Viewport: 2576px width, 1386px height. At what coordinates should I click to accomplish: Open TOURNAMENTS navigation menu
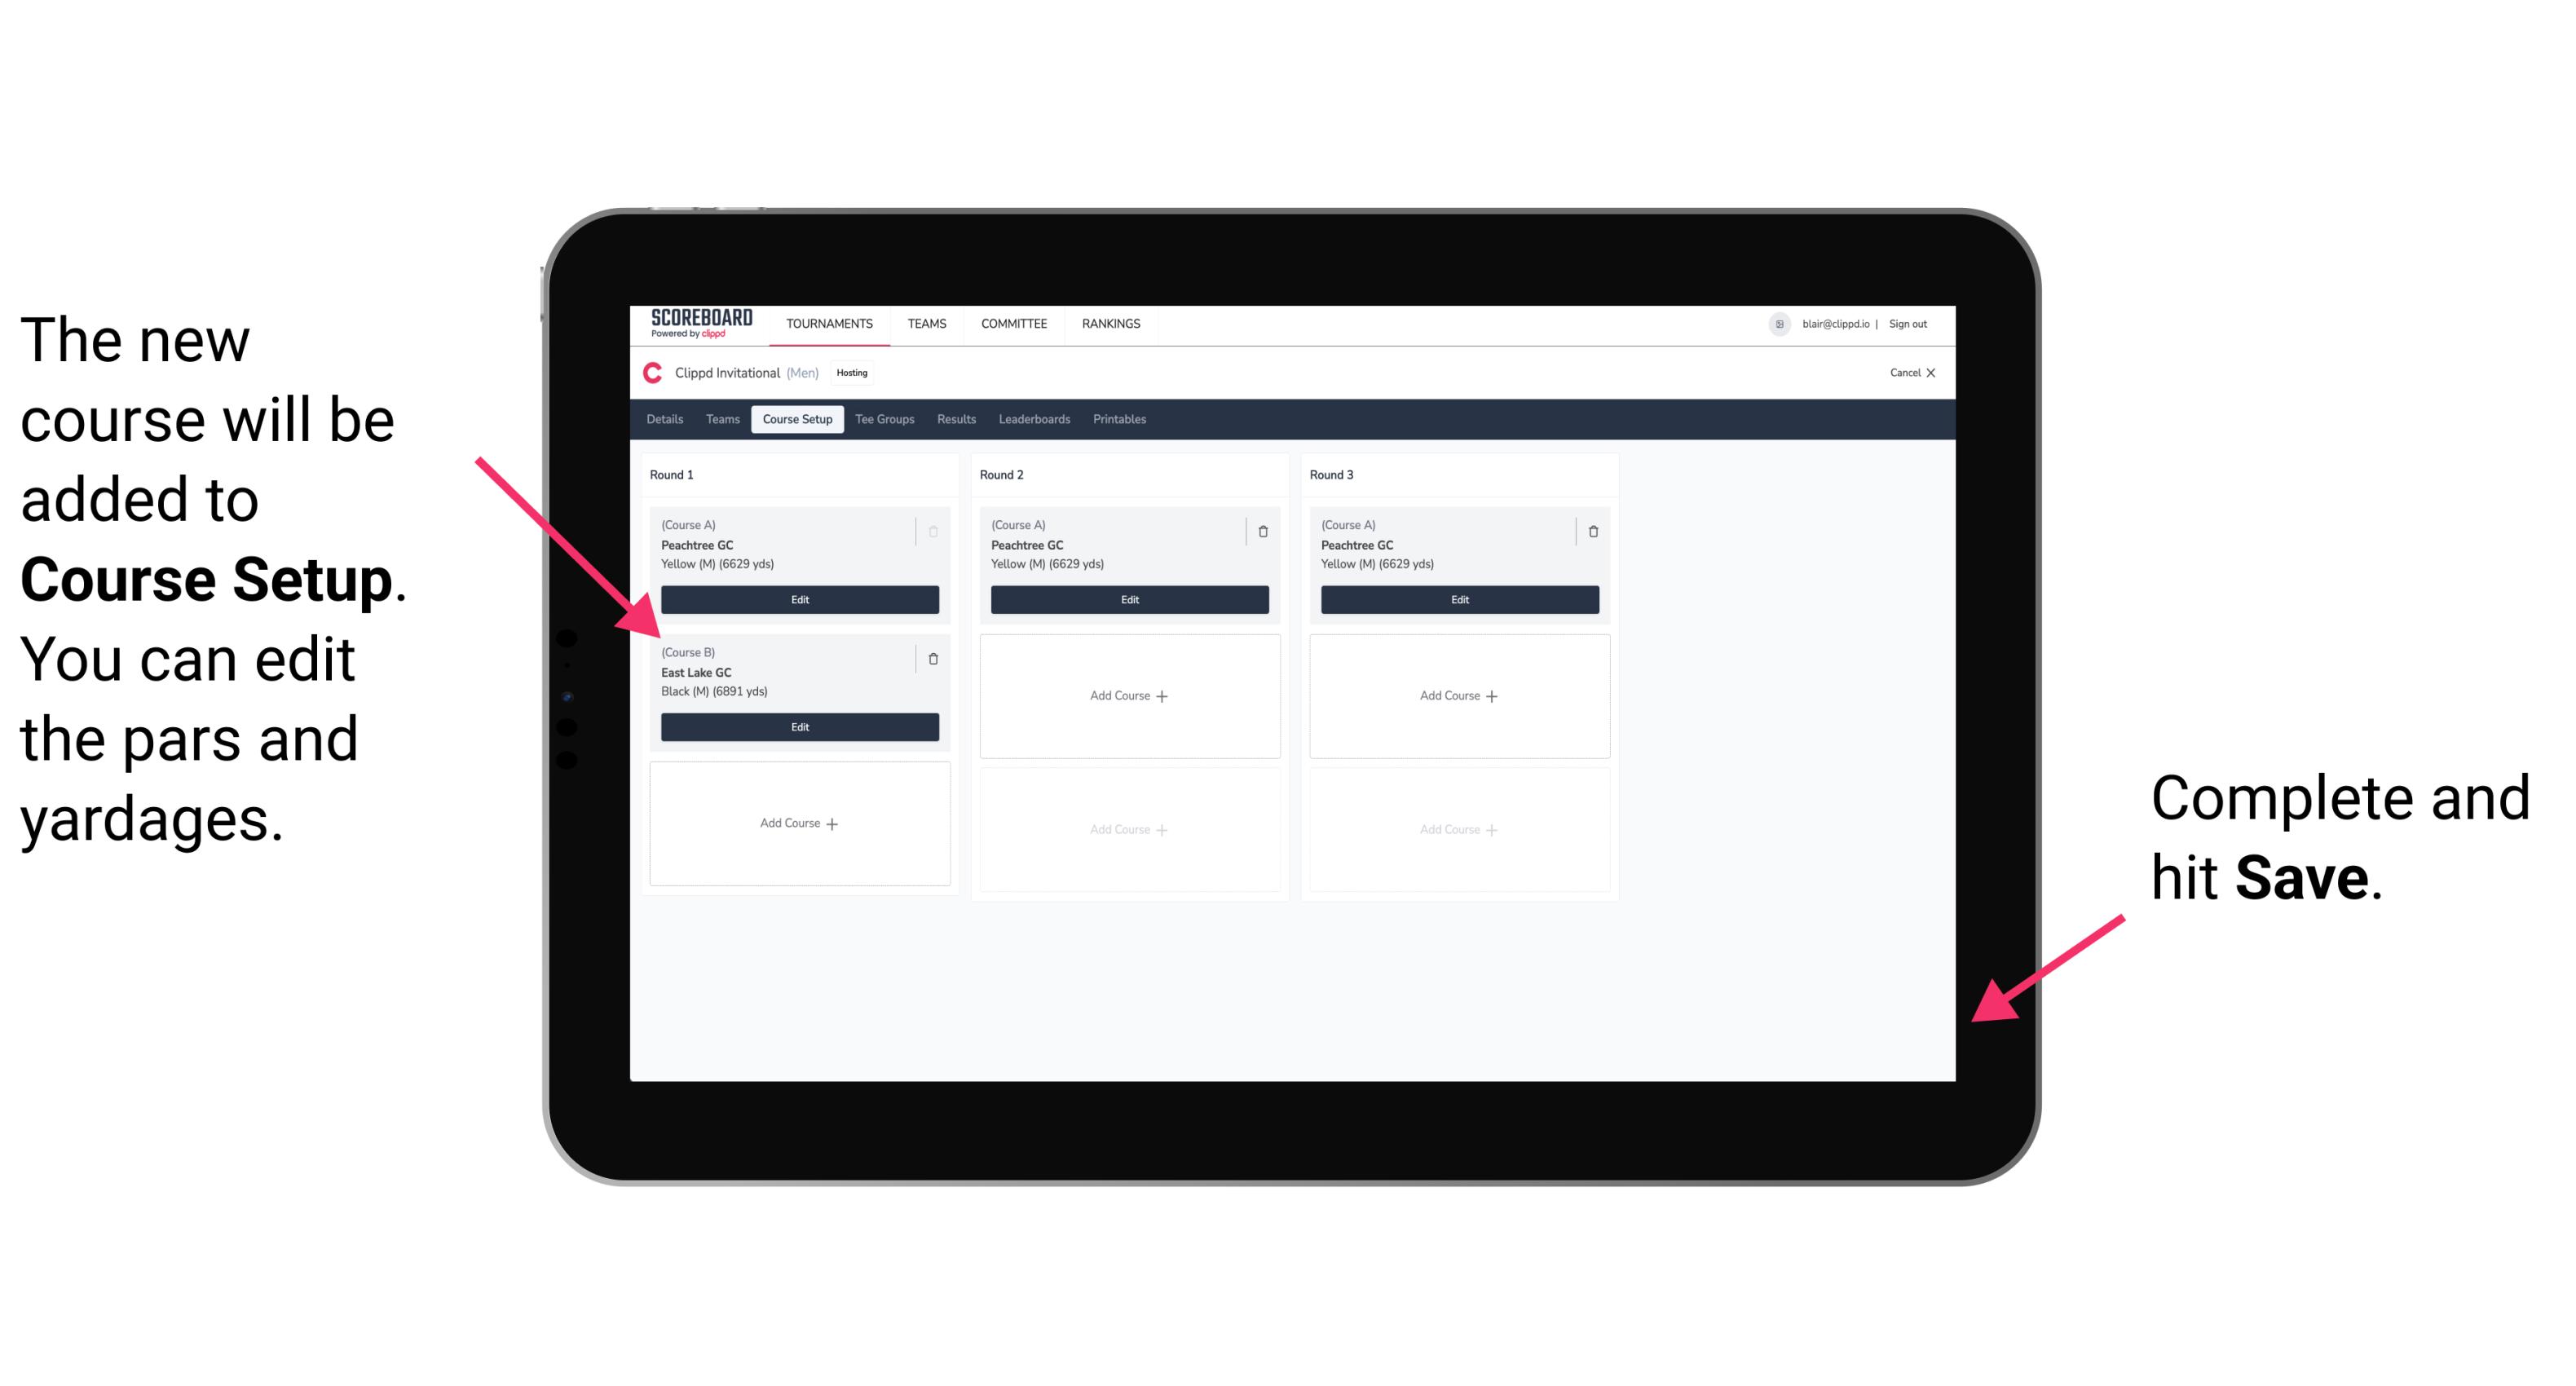click(827, 324)
